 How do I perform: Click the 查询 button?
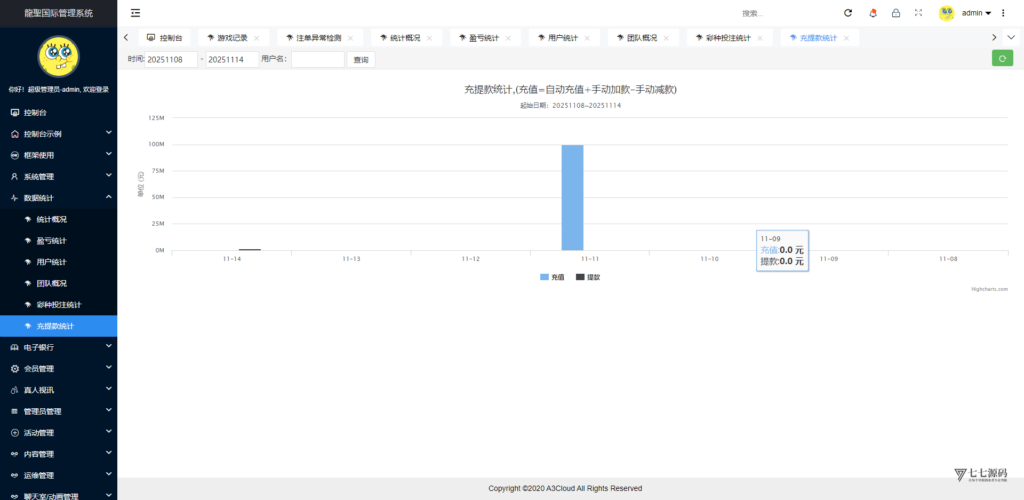(361, 60)
